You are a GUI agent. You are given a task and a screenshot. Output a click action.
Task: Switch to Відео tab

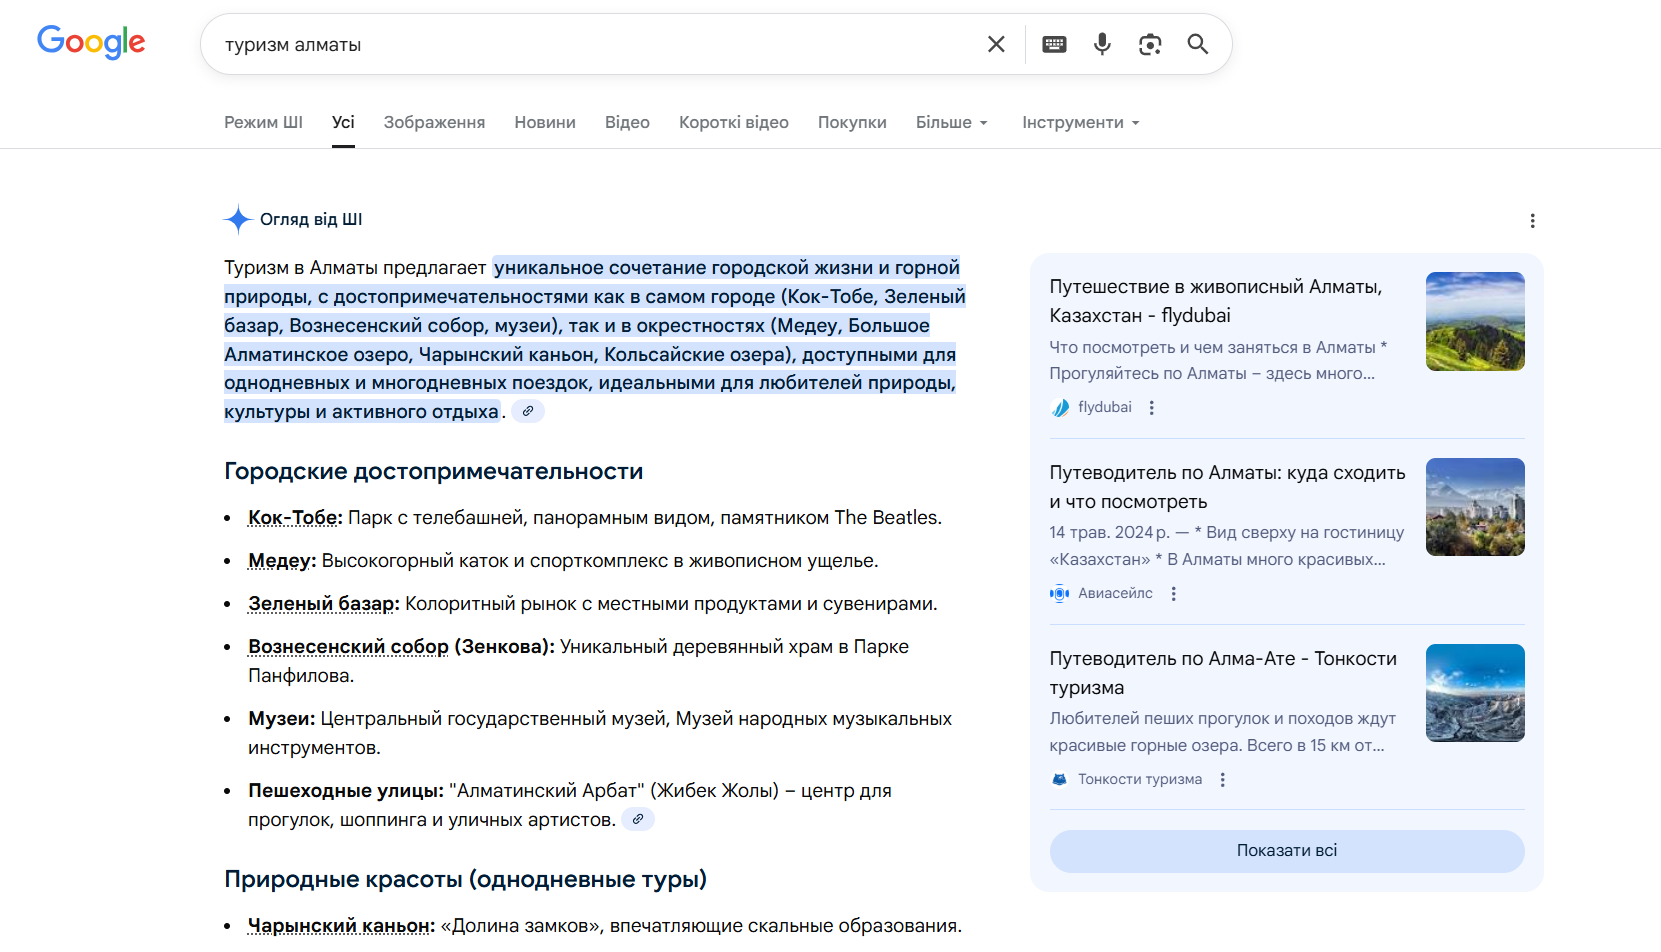tap(627, 122)
